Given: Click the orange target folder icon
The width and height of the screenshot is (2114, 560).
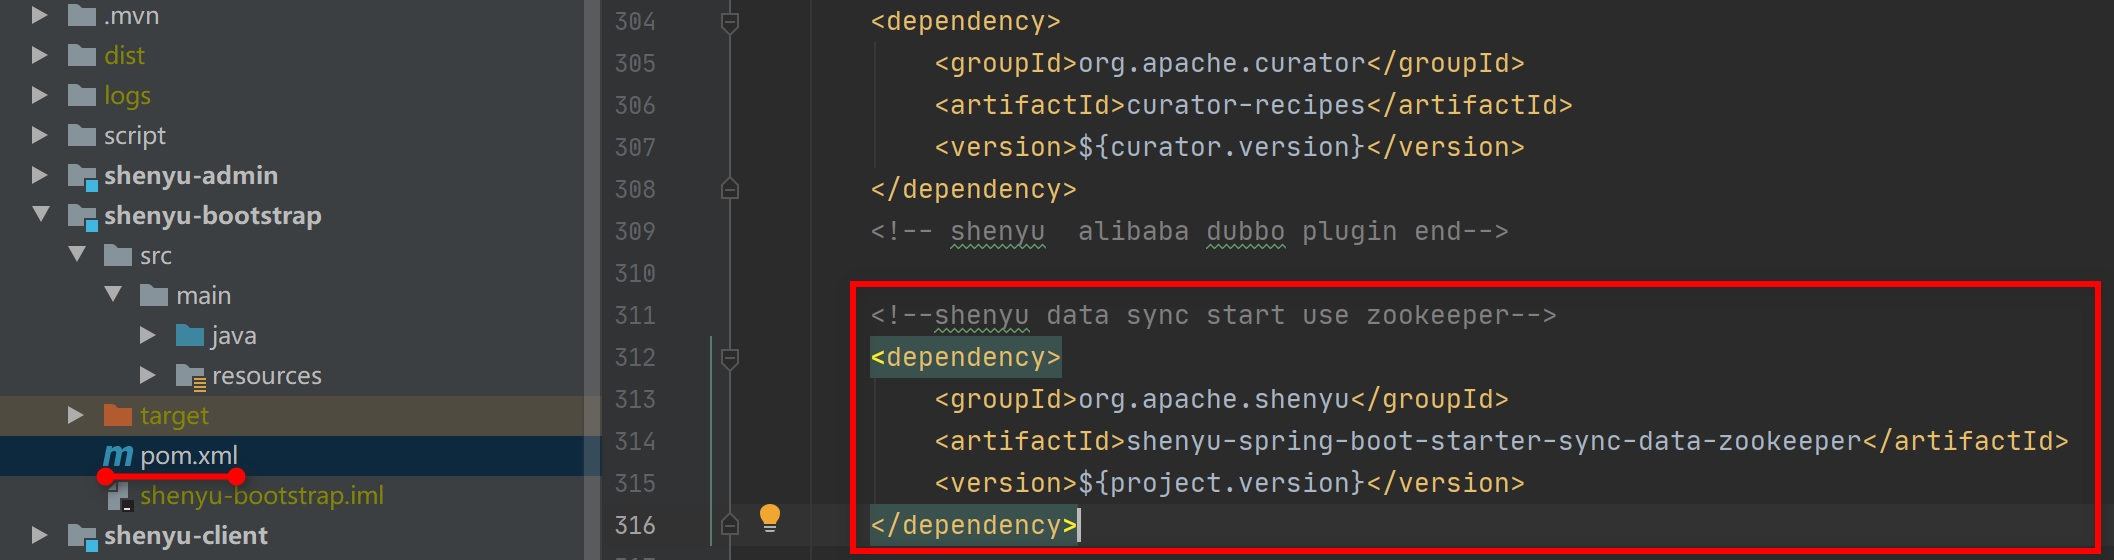Looking at the screenshot, I should pyautogui.click(x=118, y=415).
